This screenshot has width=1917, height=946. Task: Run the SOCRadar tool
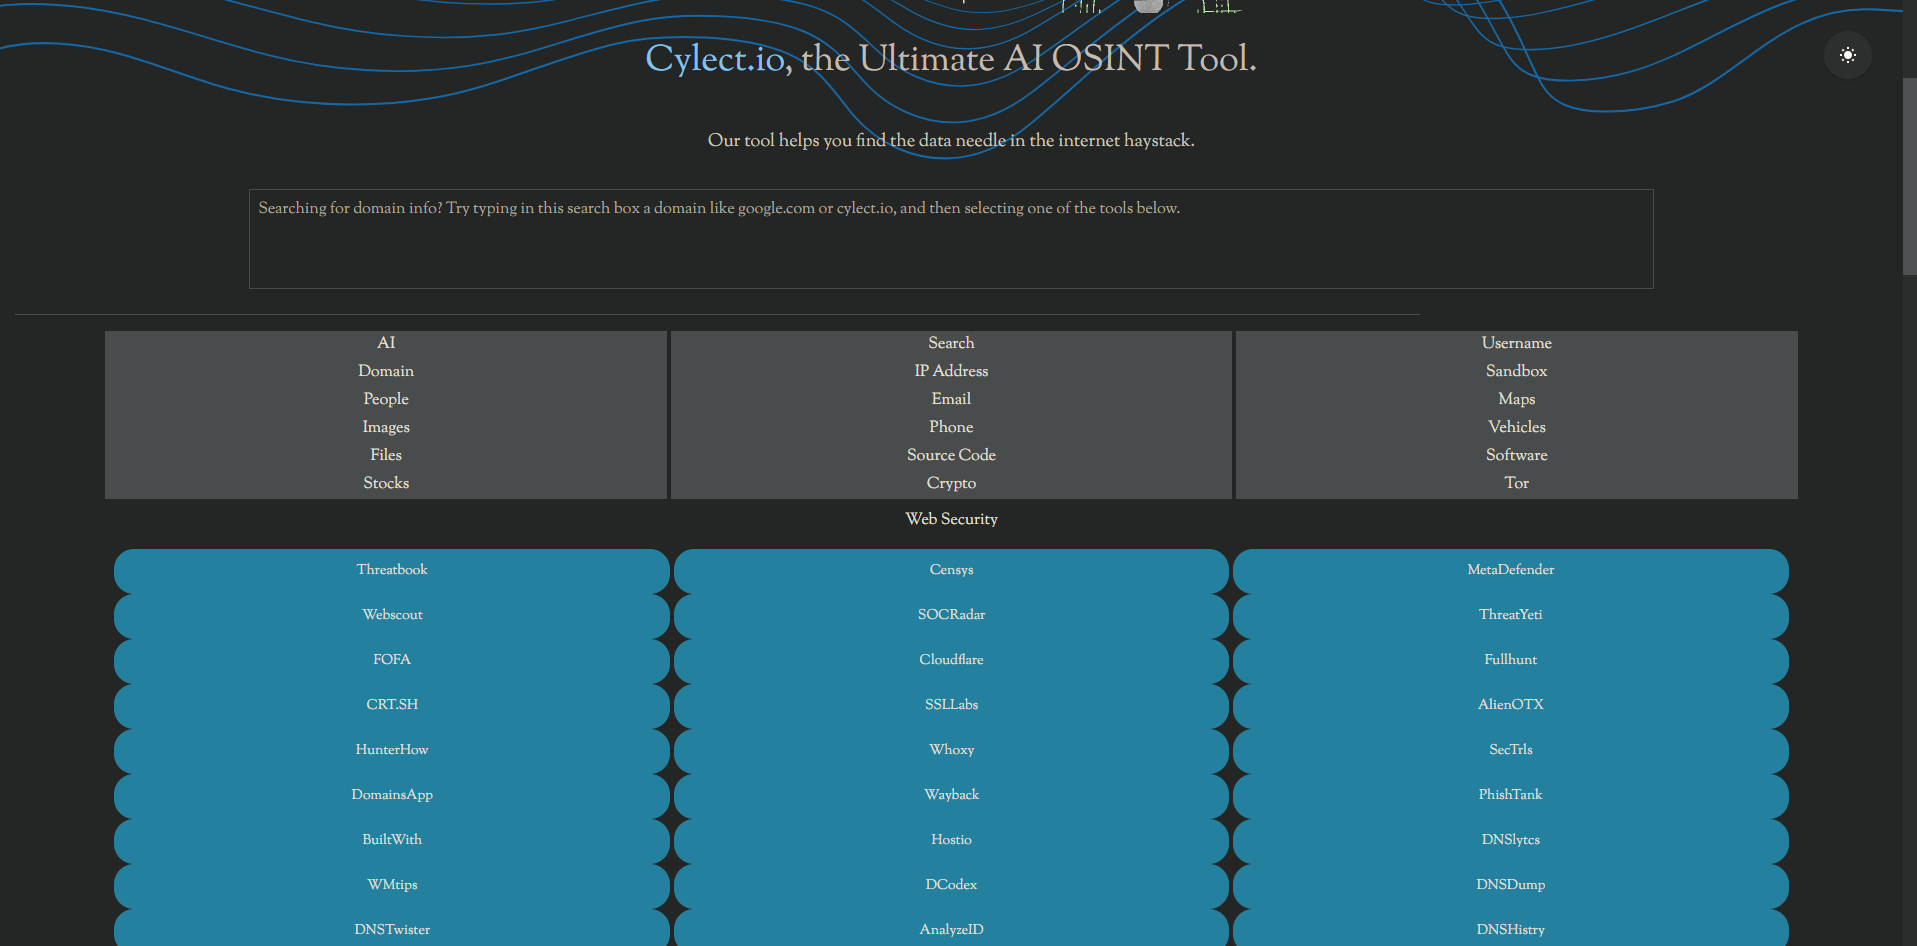[951, 615]
